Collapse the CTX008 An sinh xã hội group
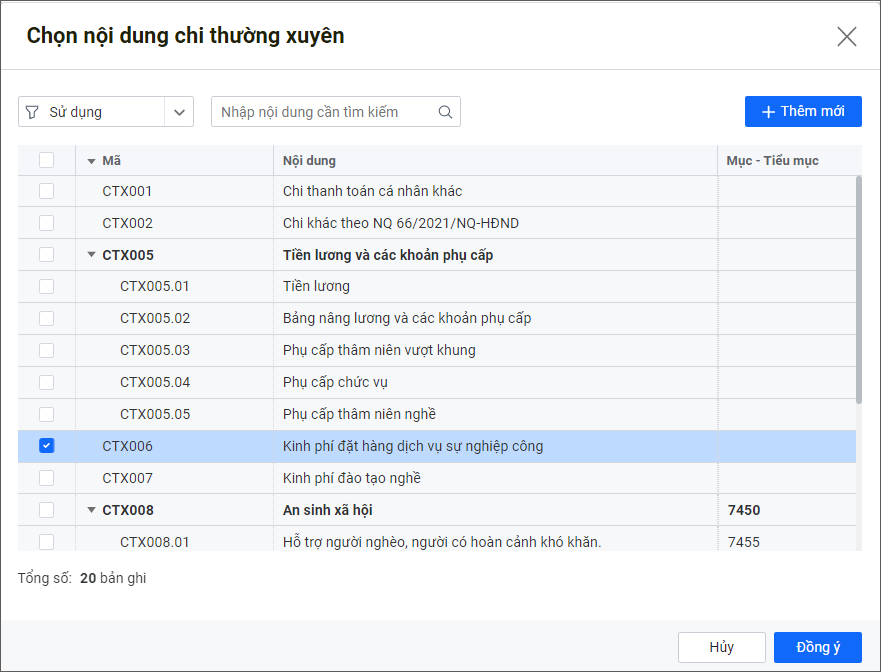 pyautogui.click(x=91, y=510)
